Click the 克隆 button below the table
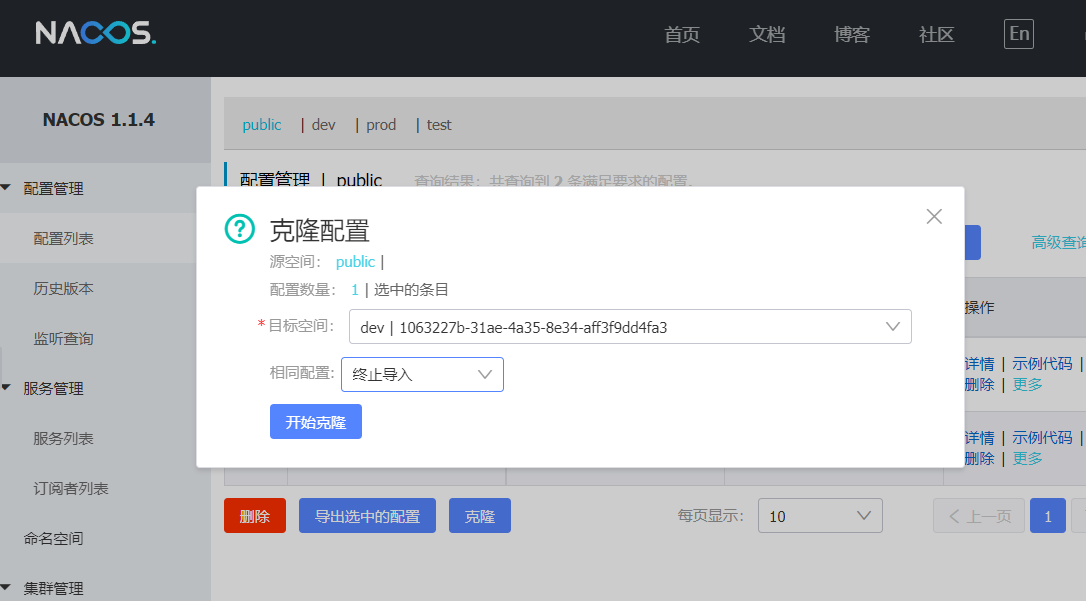The width and height of the screenshot is (1086, 601). [x=480, y=516]
